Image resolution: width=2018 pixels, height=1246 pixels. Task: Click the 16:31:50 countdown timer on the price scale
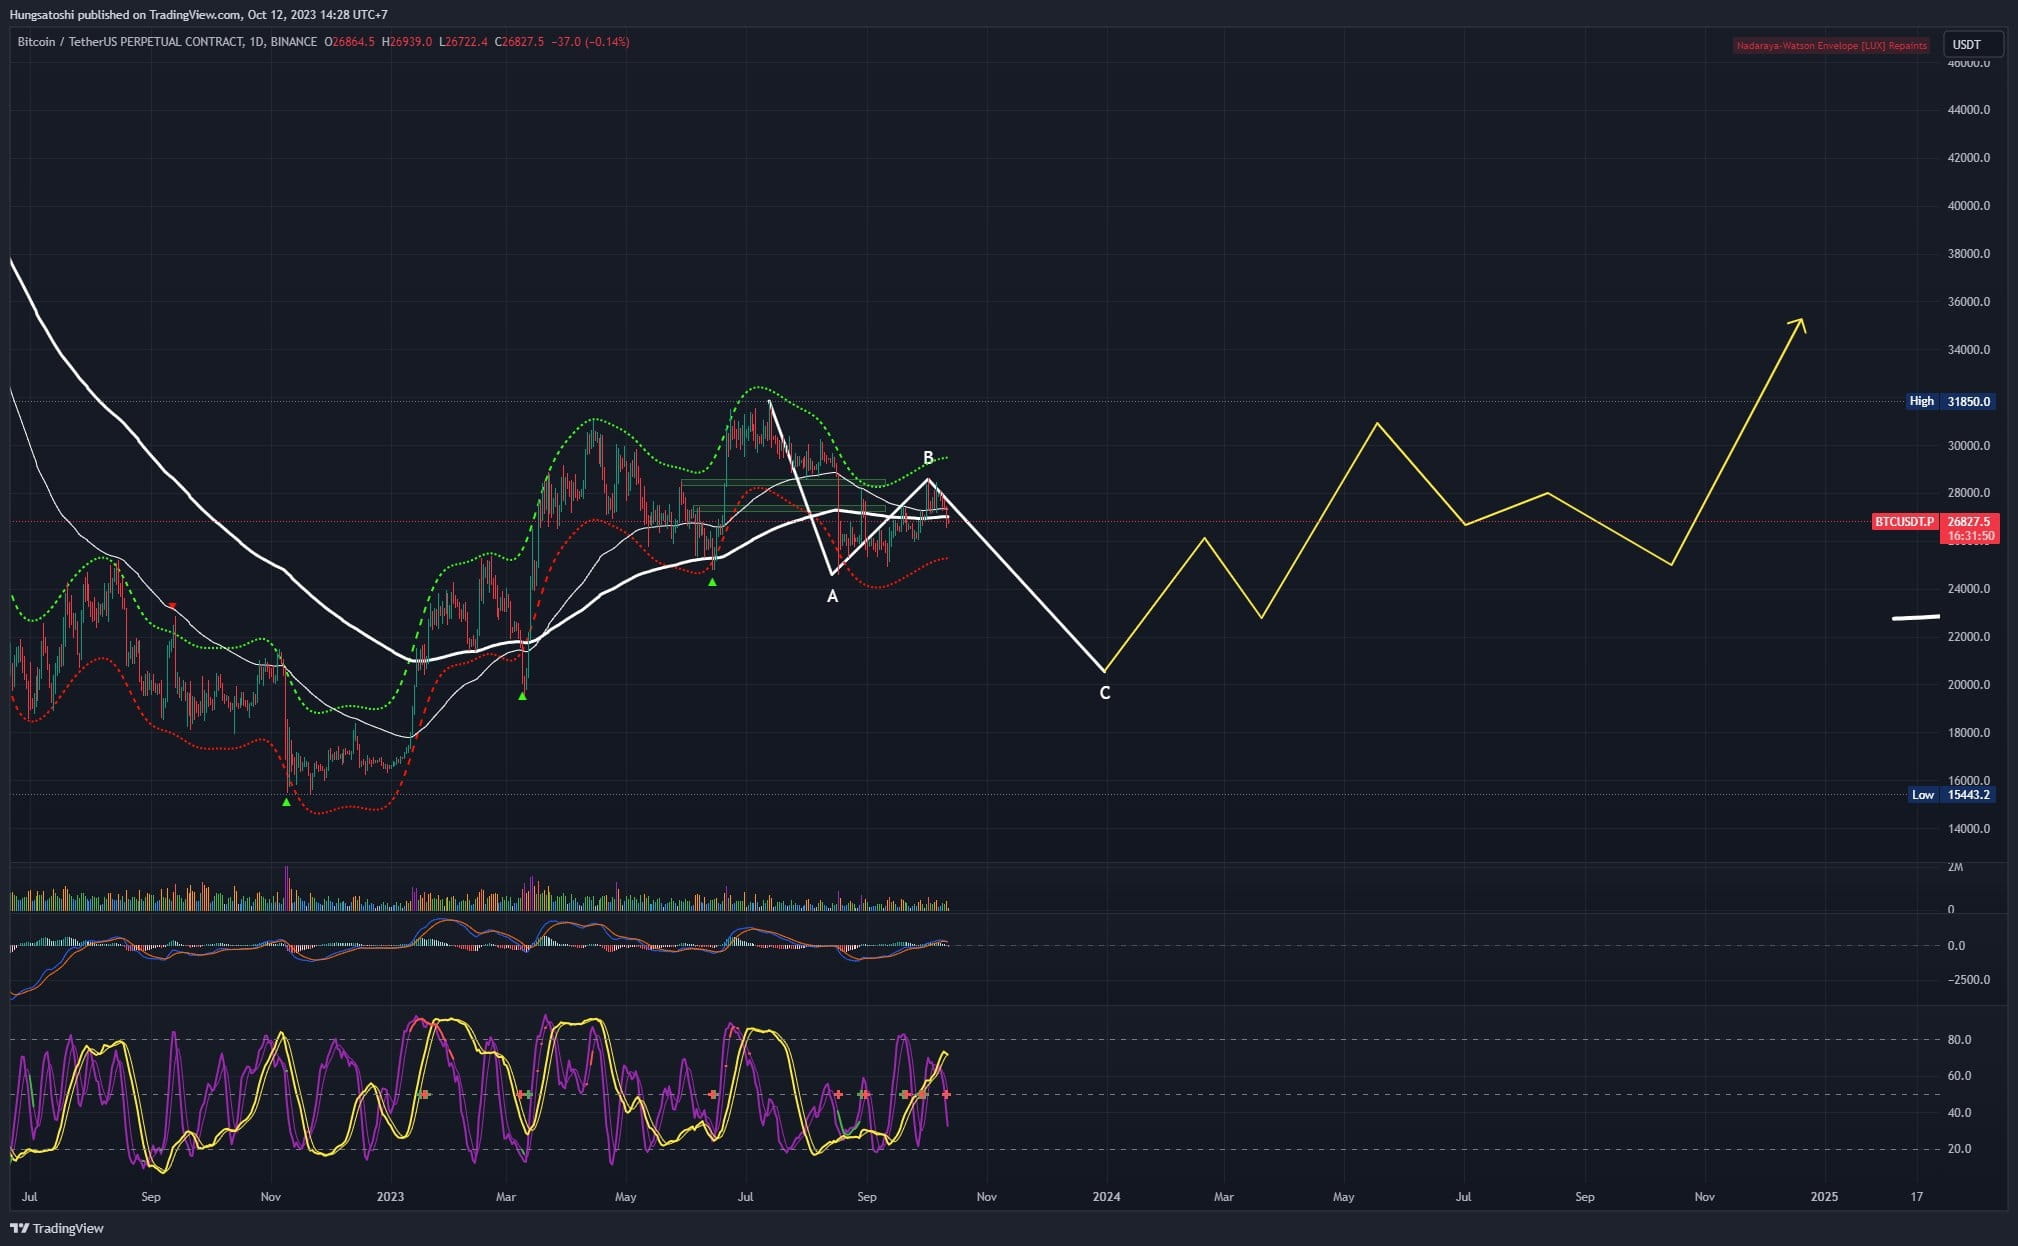pos(1971,534)
